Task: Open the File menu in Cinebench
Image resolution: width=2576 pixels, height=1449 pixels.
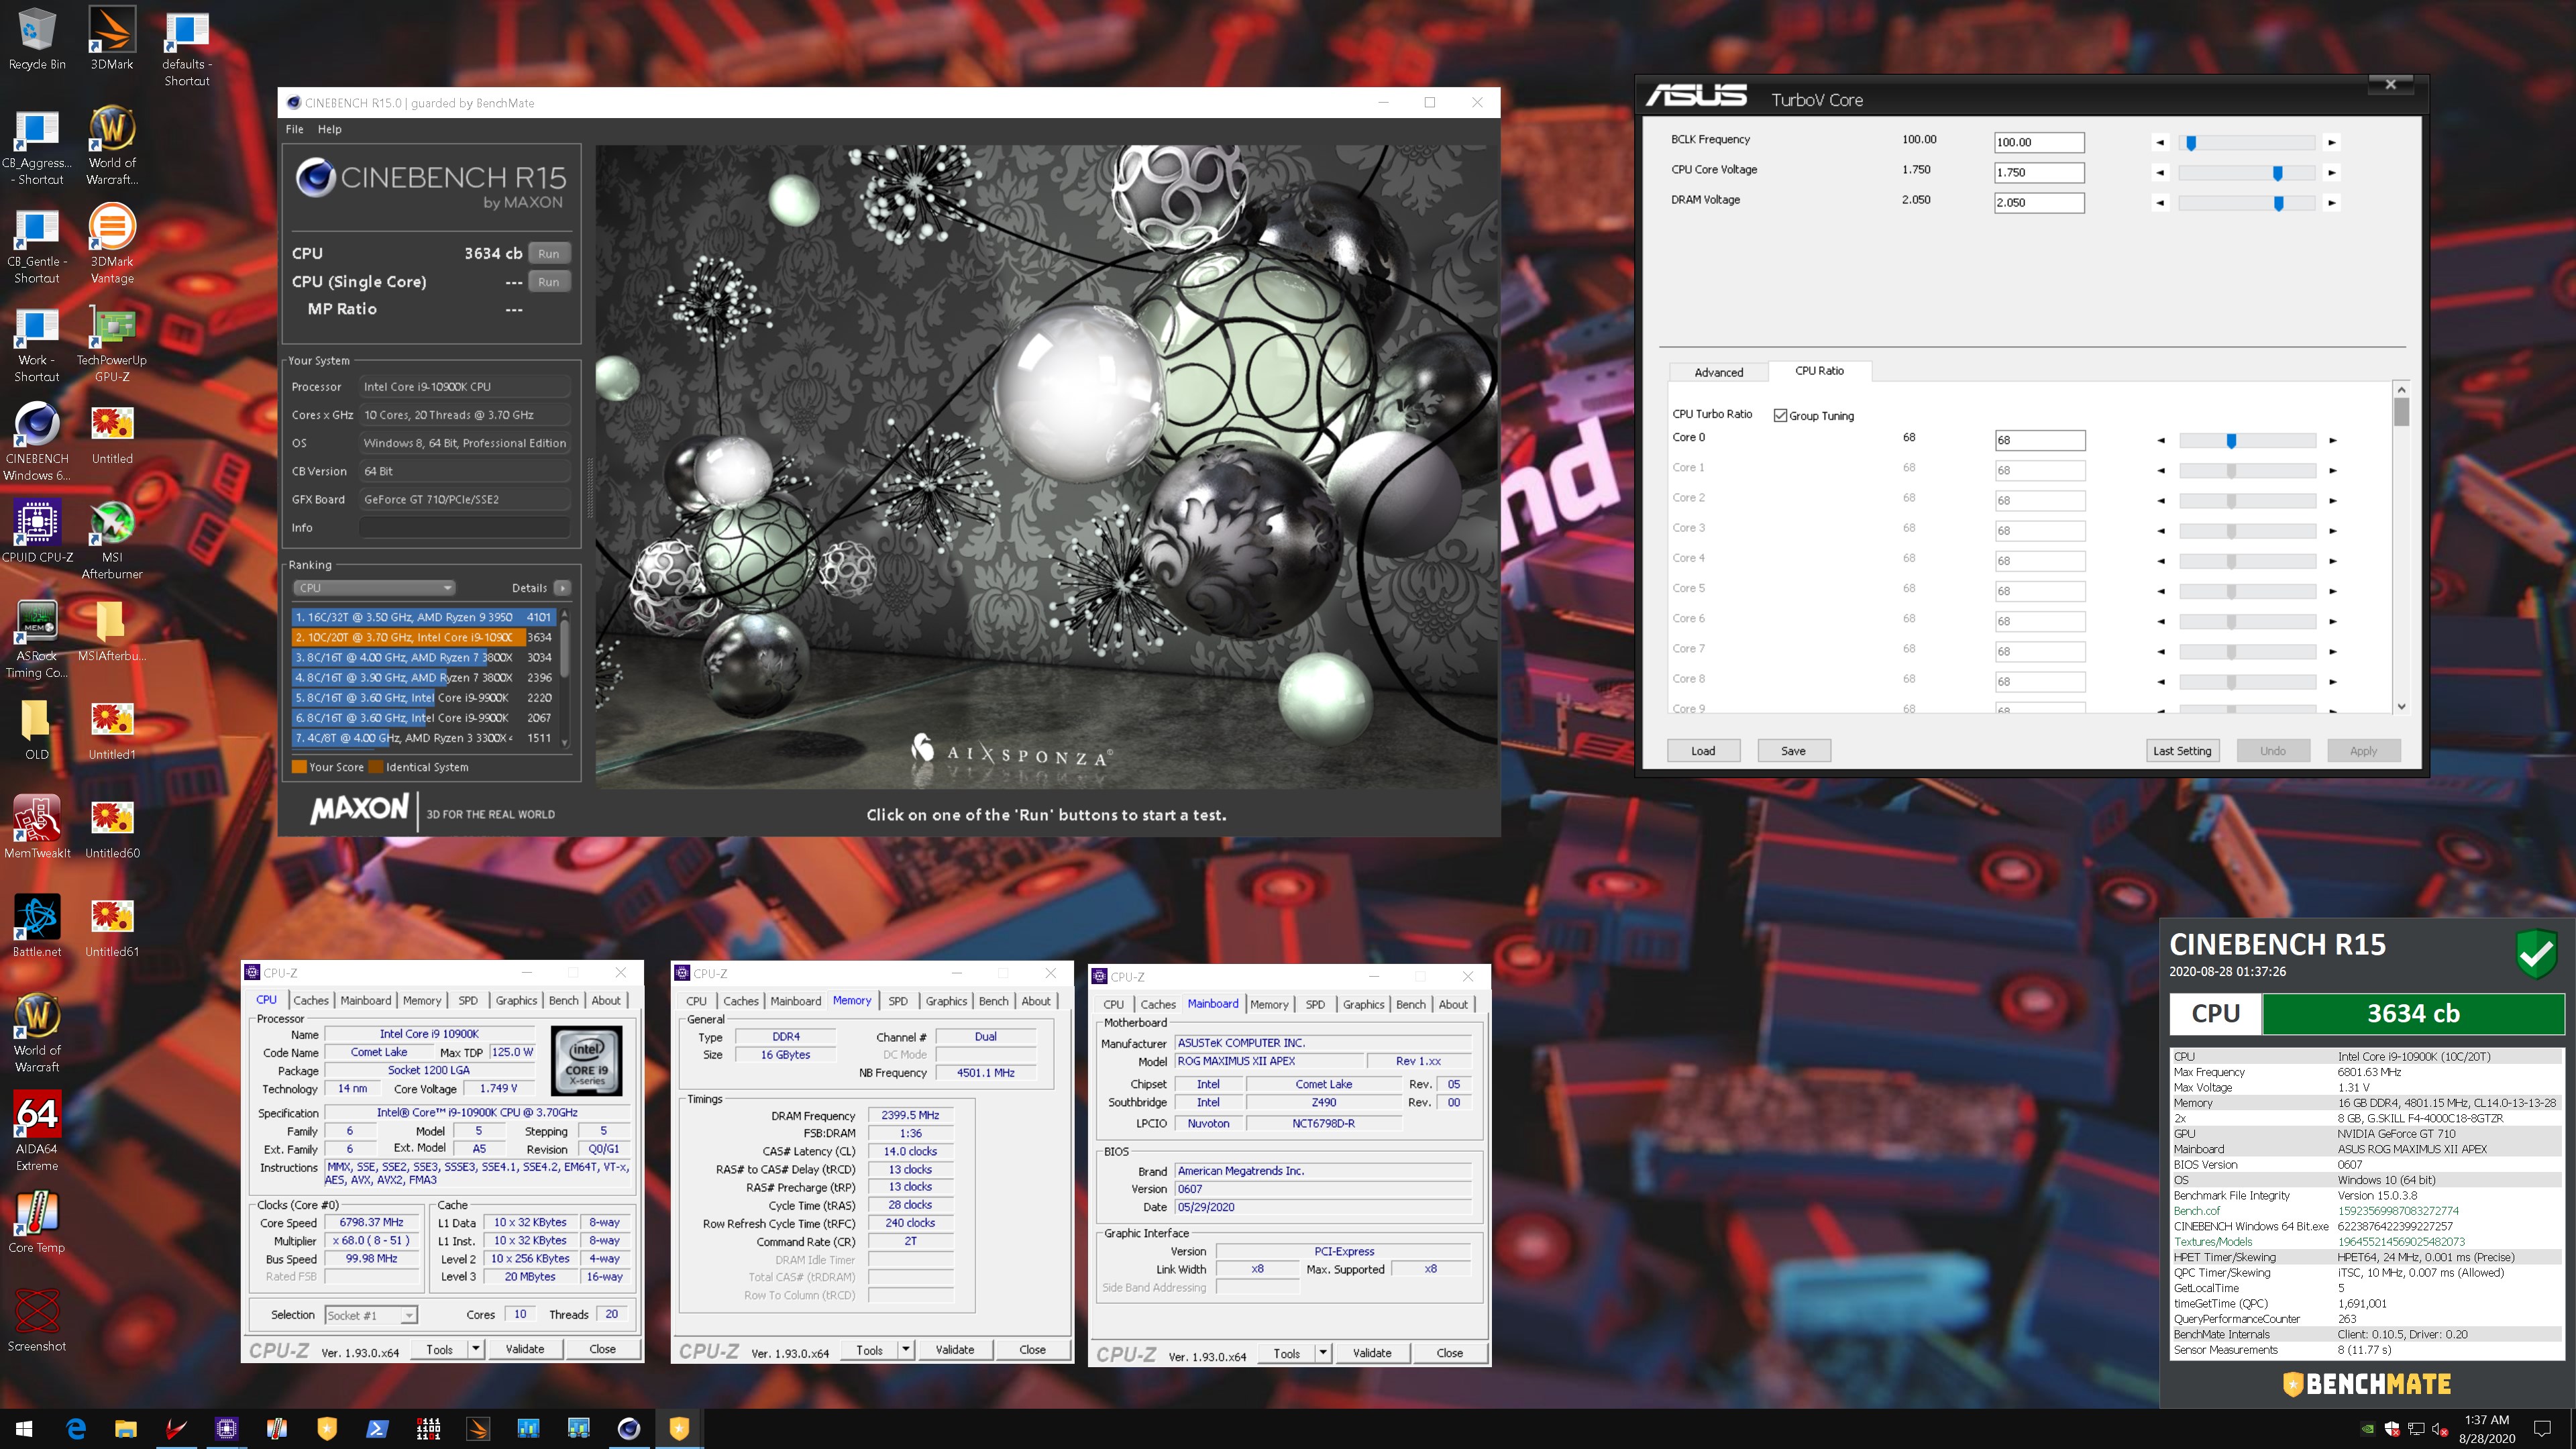Action: click(x=294, y=129)
